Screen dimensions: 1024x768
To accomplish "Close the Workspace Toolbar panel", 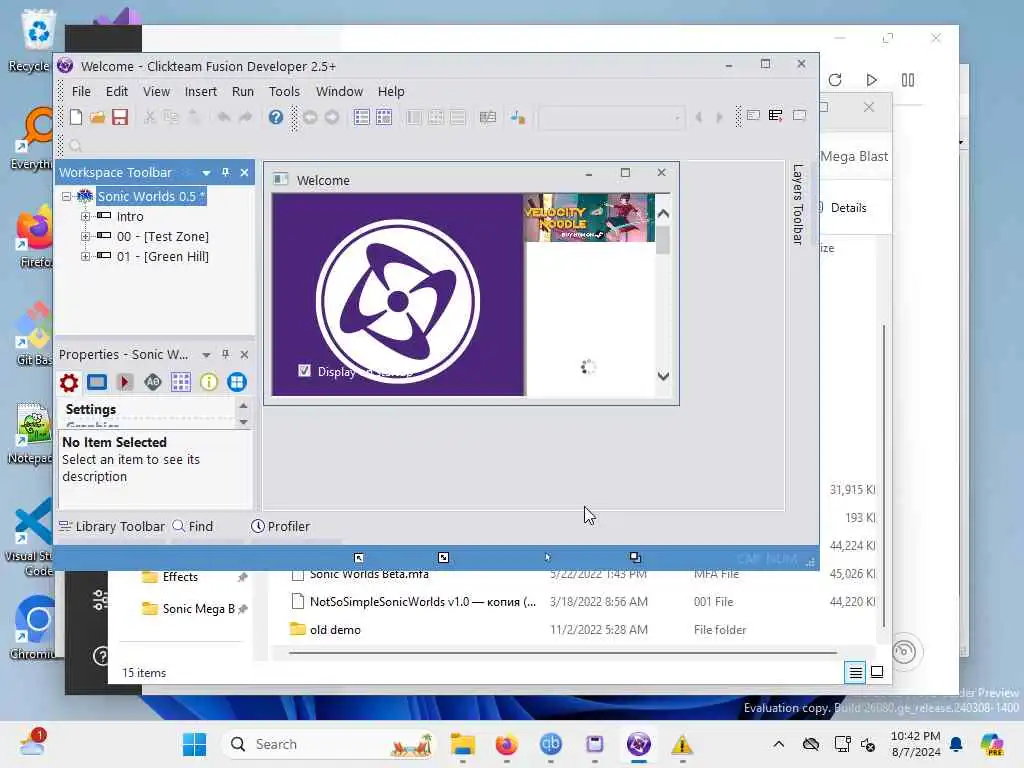I will click(244, 172).
